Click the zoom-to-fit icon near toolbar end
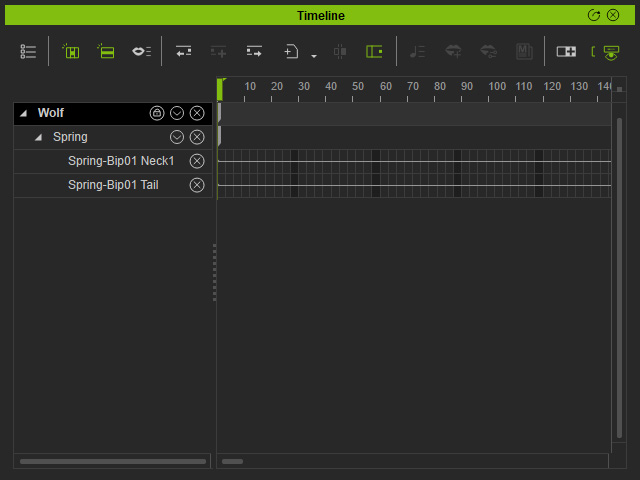The width and height of the screenshot is (640, 480). pyautogui.click(x=566, y=51)
